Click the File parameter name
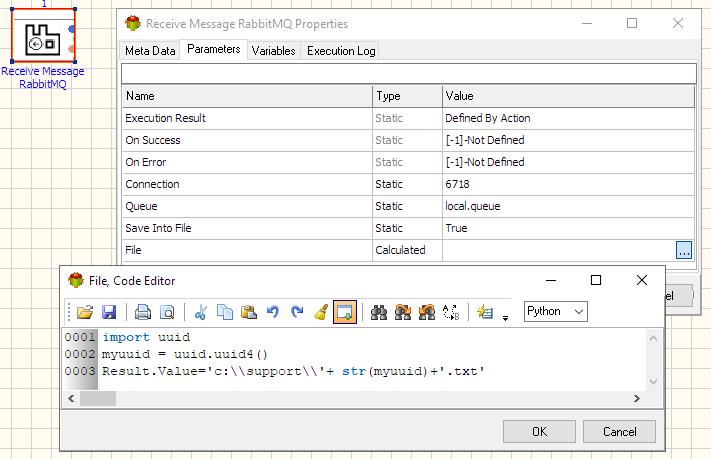711x459 pixels. 133,250
